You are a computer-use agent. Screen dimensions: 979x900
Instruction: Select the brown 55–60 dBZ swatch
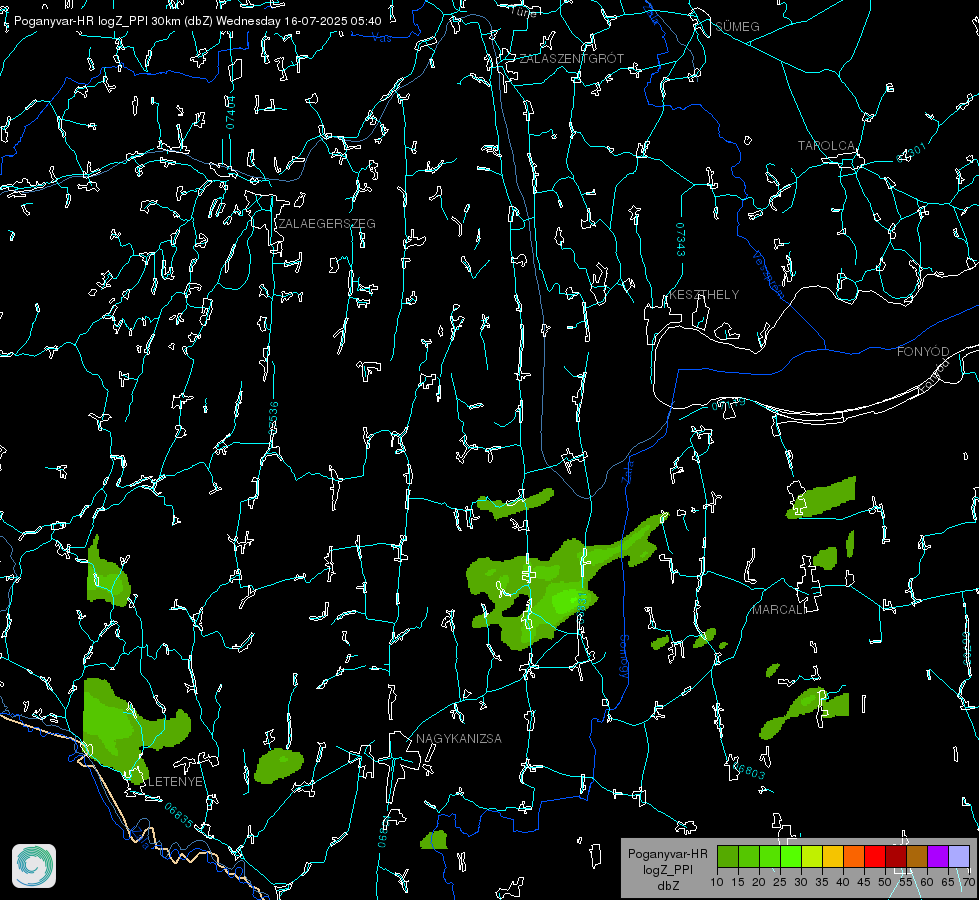[917, 856]
